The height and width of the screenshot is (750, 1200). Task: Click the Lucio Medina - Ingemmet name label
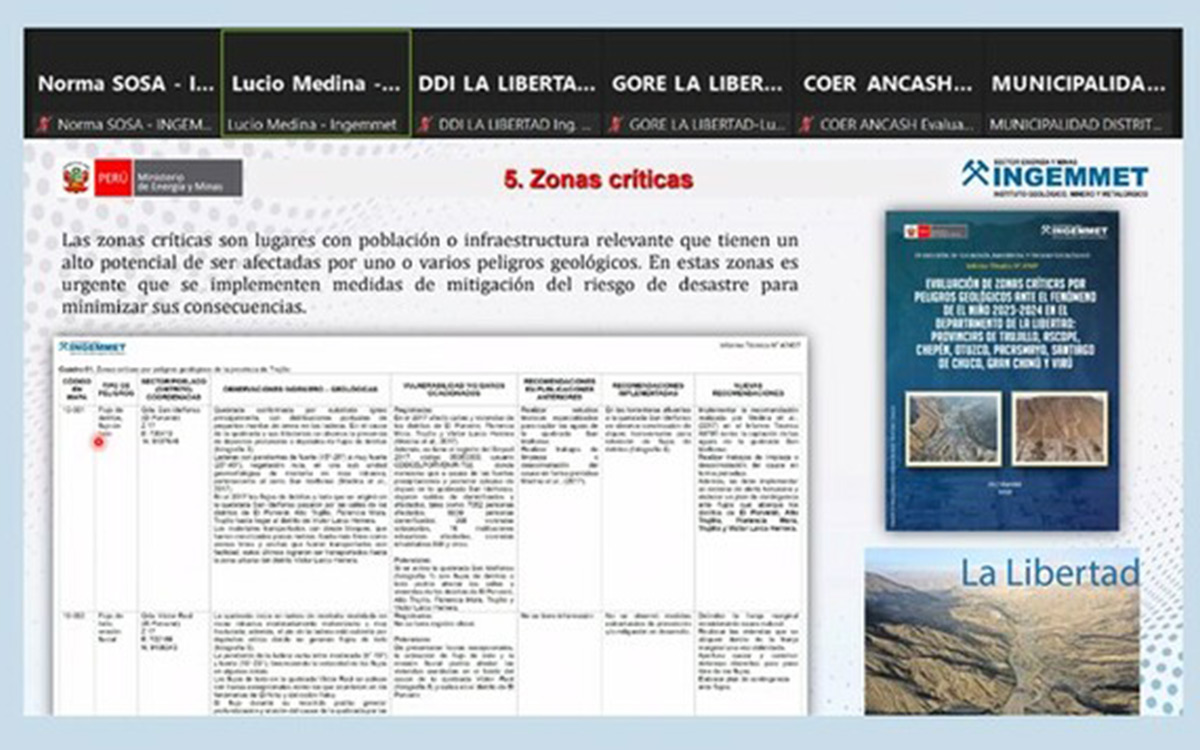coord(312,125)
